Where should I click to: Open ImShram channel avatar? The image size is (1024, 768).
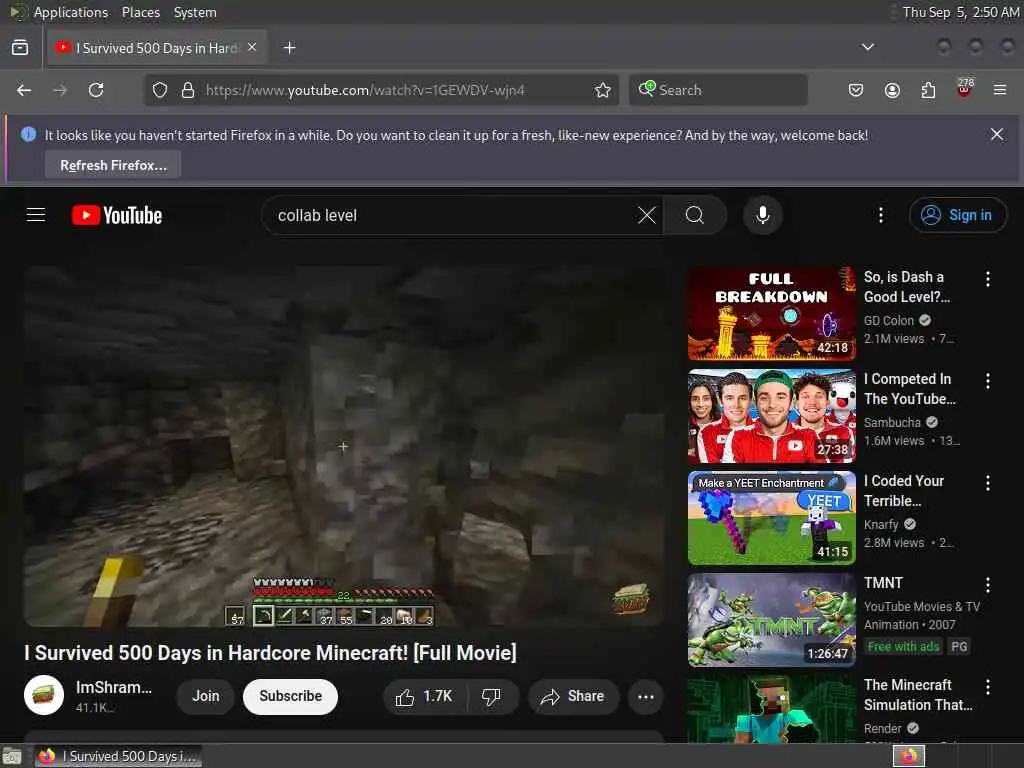44,696
